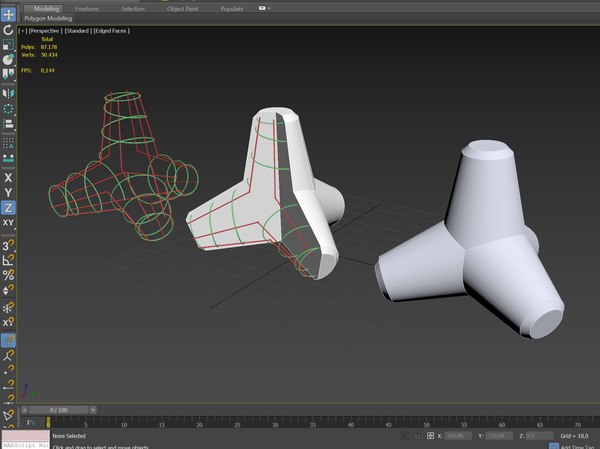Click the pink MAXScript listener field
The image size is (600, 449).
coord(26,436)
